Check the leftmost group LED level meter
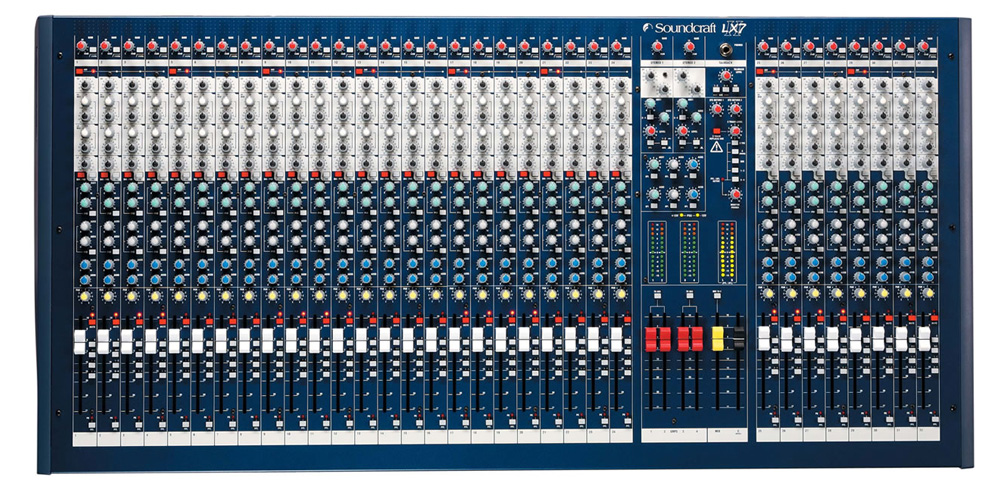1000x488 pixels. coord(656,253)
